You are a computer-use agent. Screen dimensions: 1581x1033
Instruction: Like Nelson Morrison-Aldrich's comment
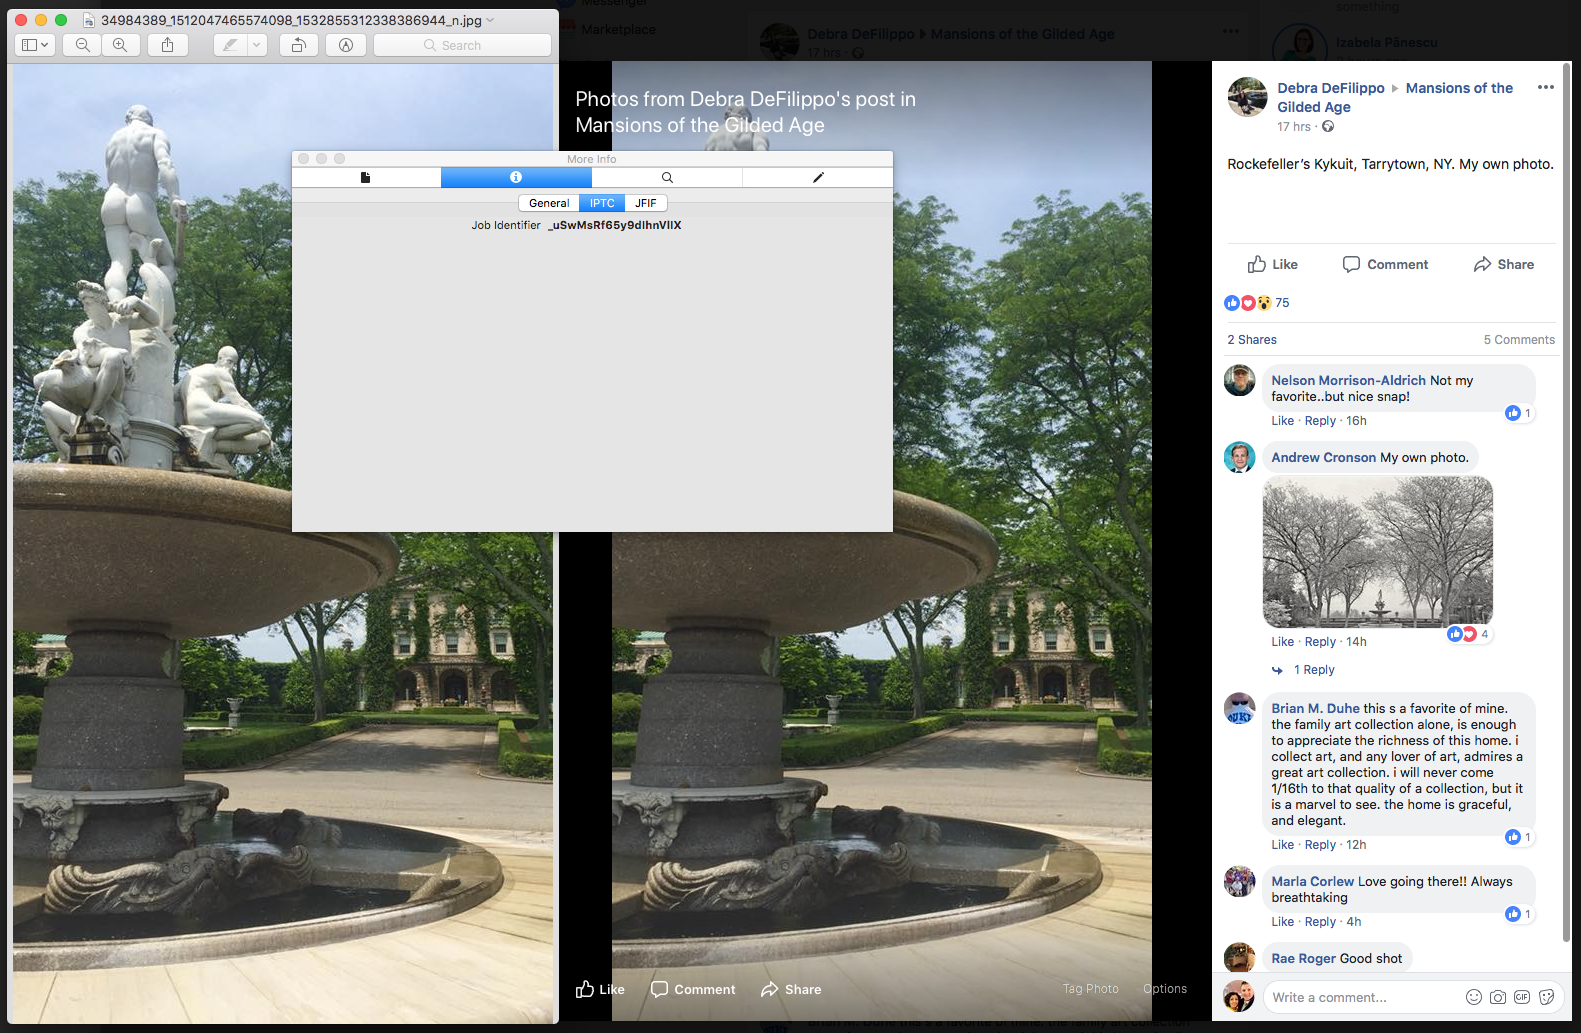click(1282, 421)
